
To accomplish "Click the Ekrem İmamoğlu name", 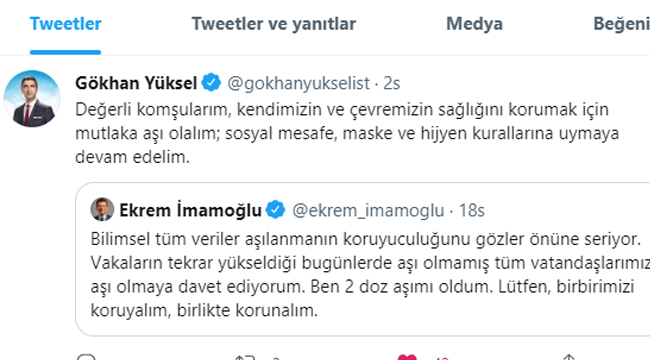I will pyautogui.click(x=190, y=210).
